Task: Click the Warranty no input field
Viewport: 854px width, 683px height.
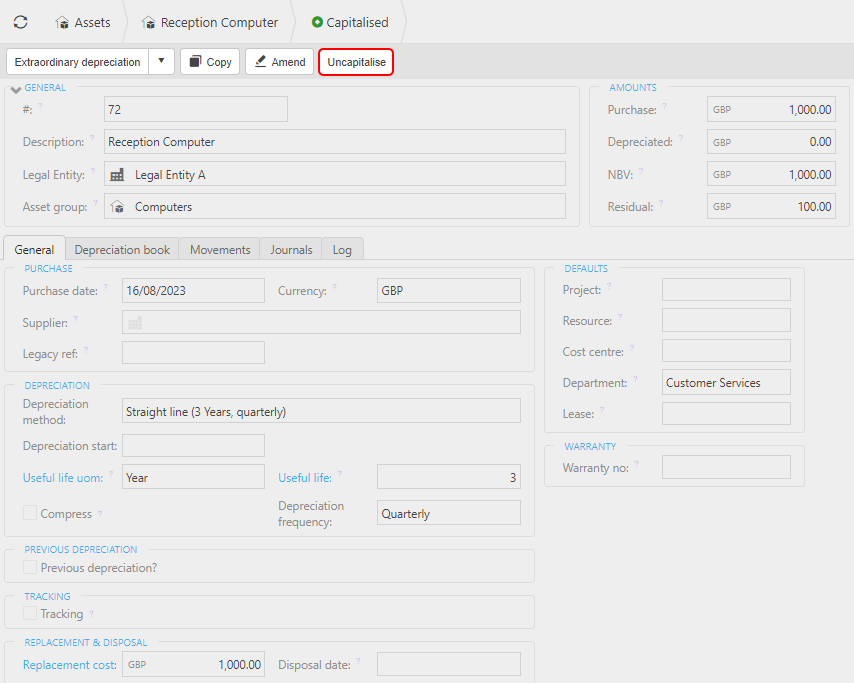Action: tap(726, 467)
